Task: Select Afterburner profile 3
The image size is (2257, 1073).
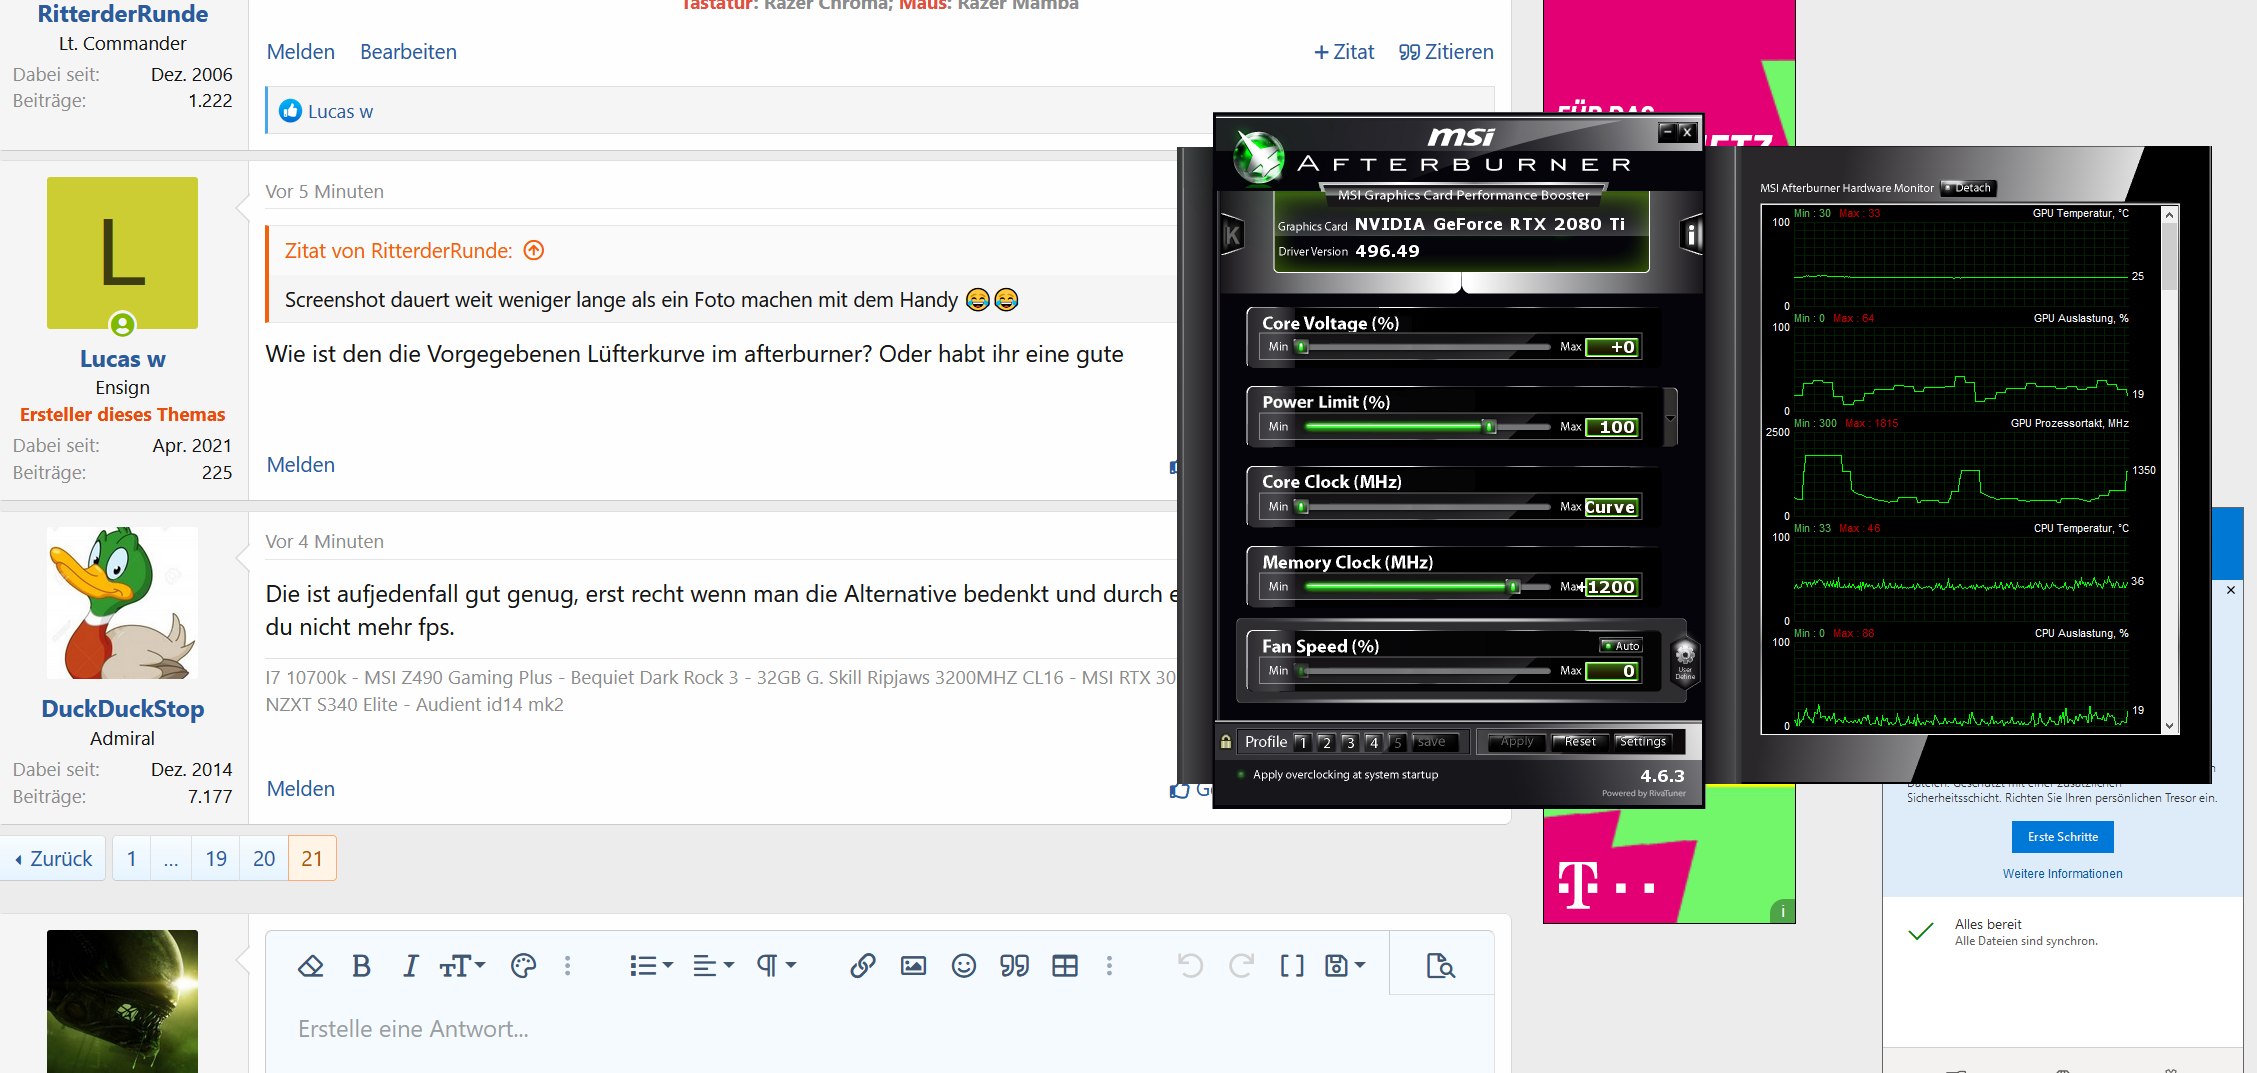Action: coord(1350,742)
